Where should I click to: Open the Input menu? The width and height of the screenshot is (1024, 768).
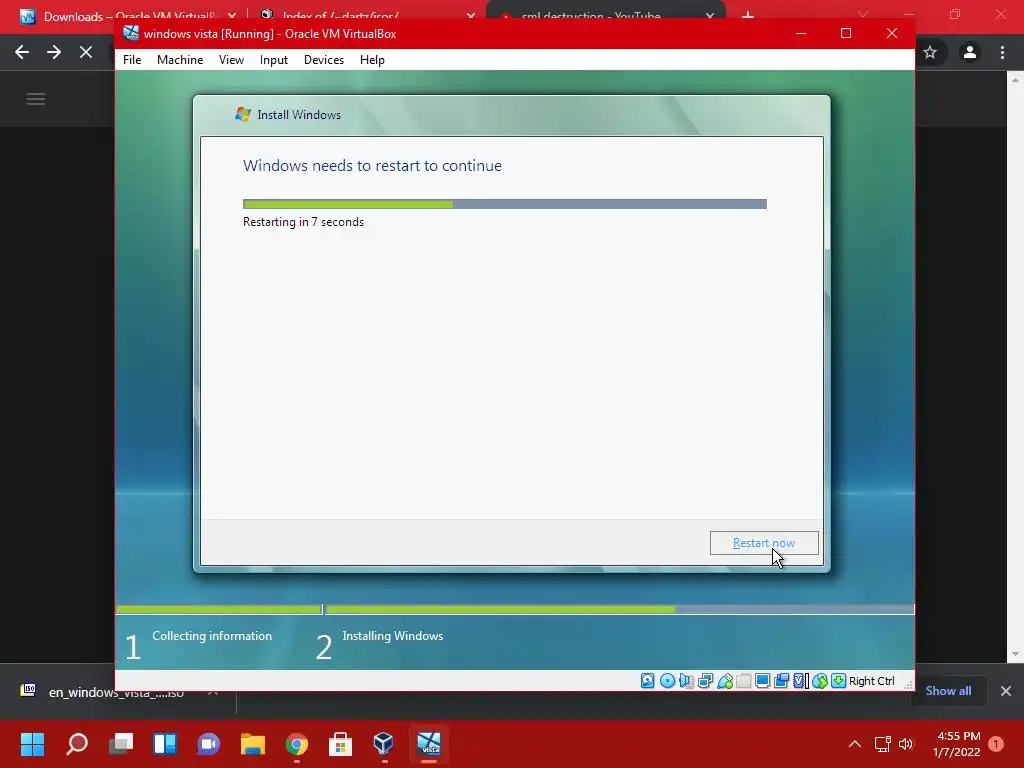(x=274, y=59)
